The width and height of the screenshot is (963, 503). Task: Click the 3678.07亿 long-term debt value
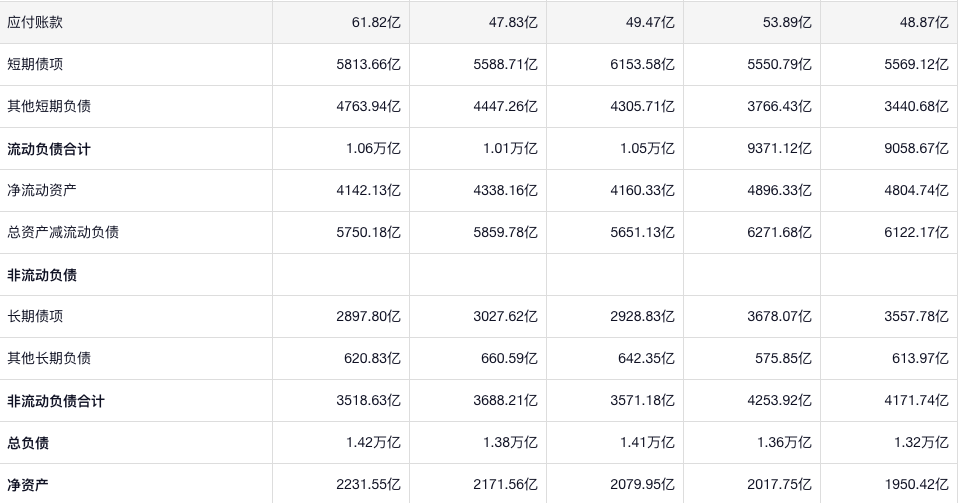(x=779, y=316)
